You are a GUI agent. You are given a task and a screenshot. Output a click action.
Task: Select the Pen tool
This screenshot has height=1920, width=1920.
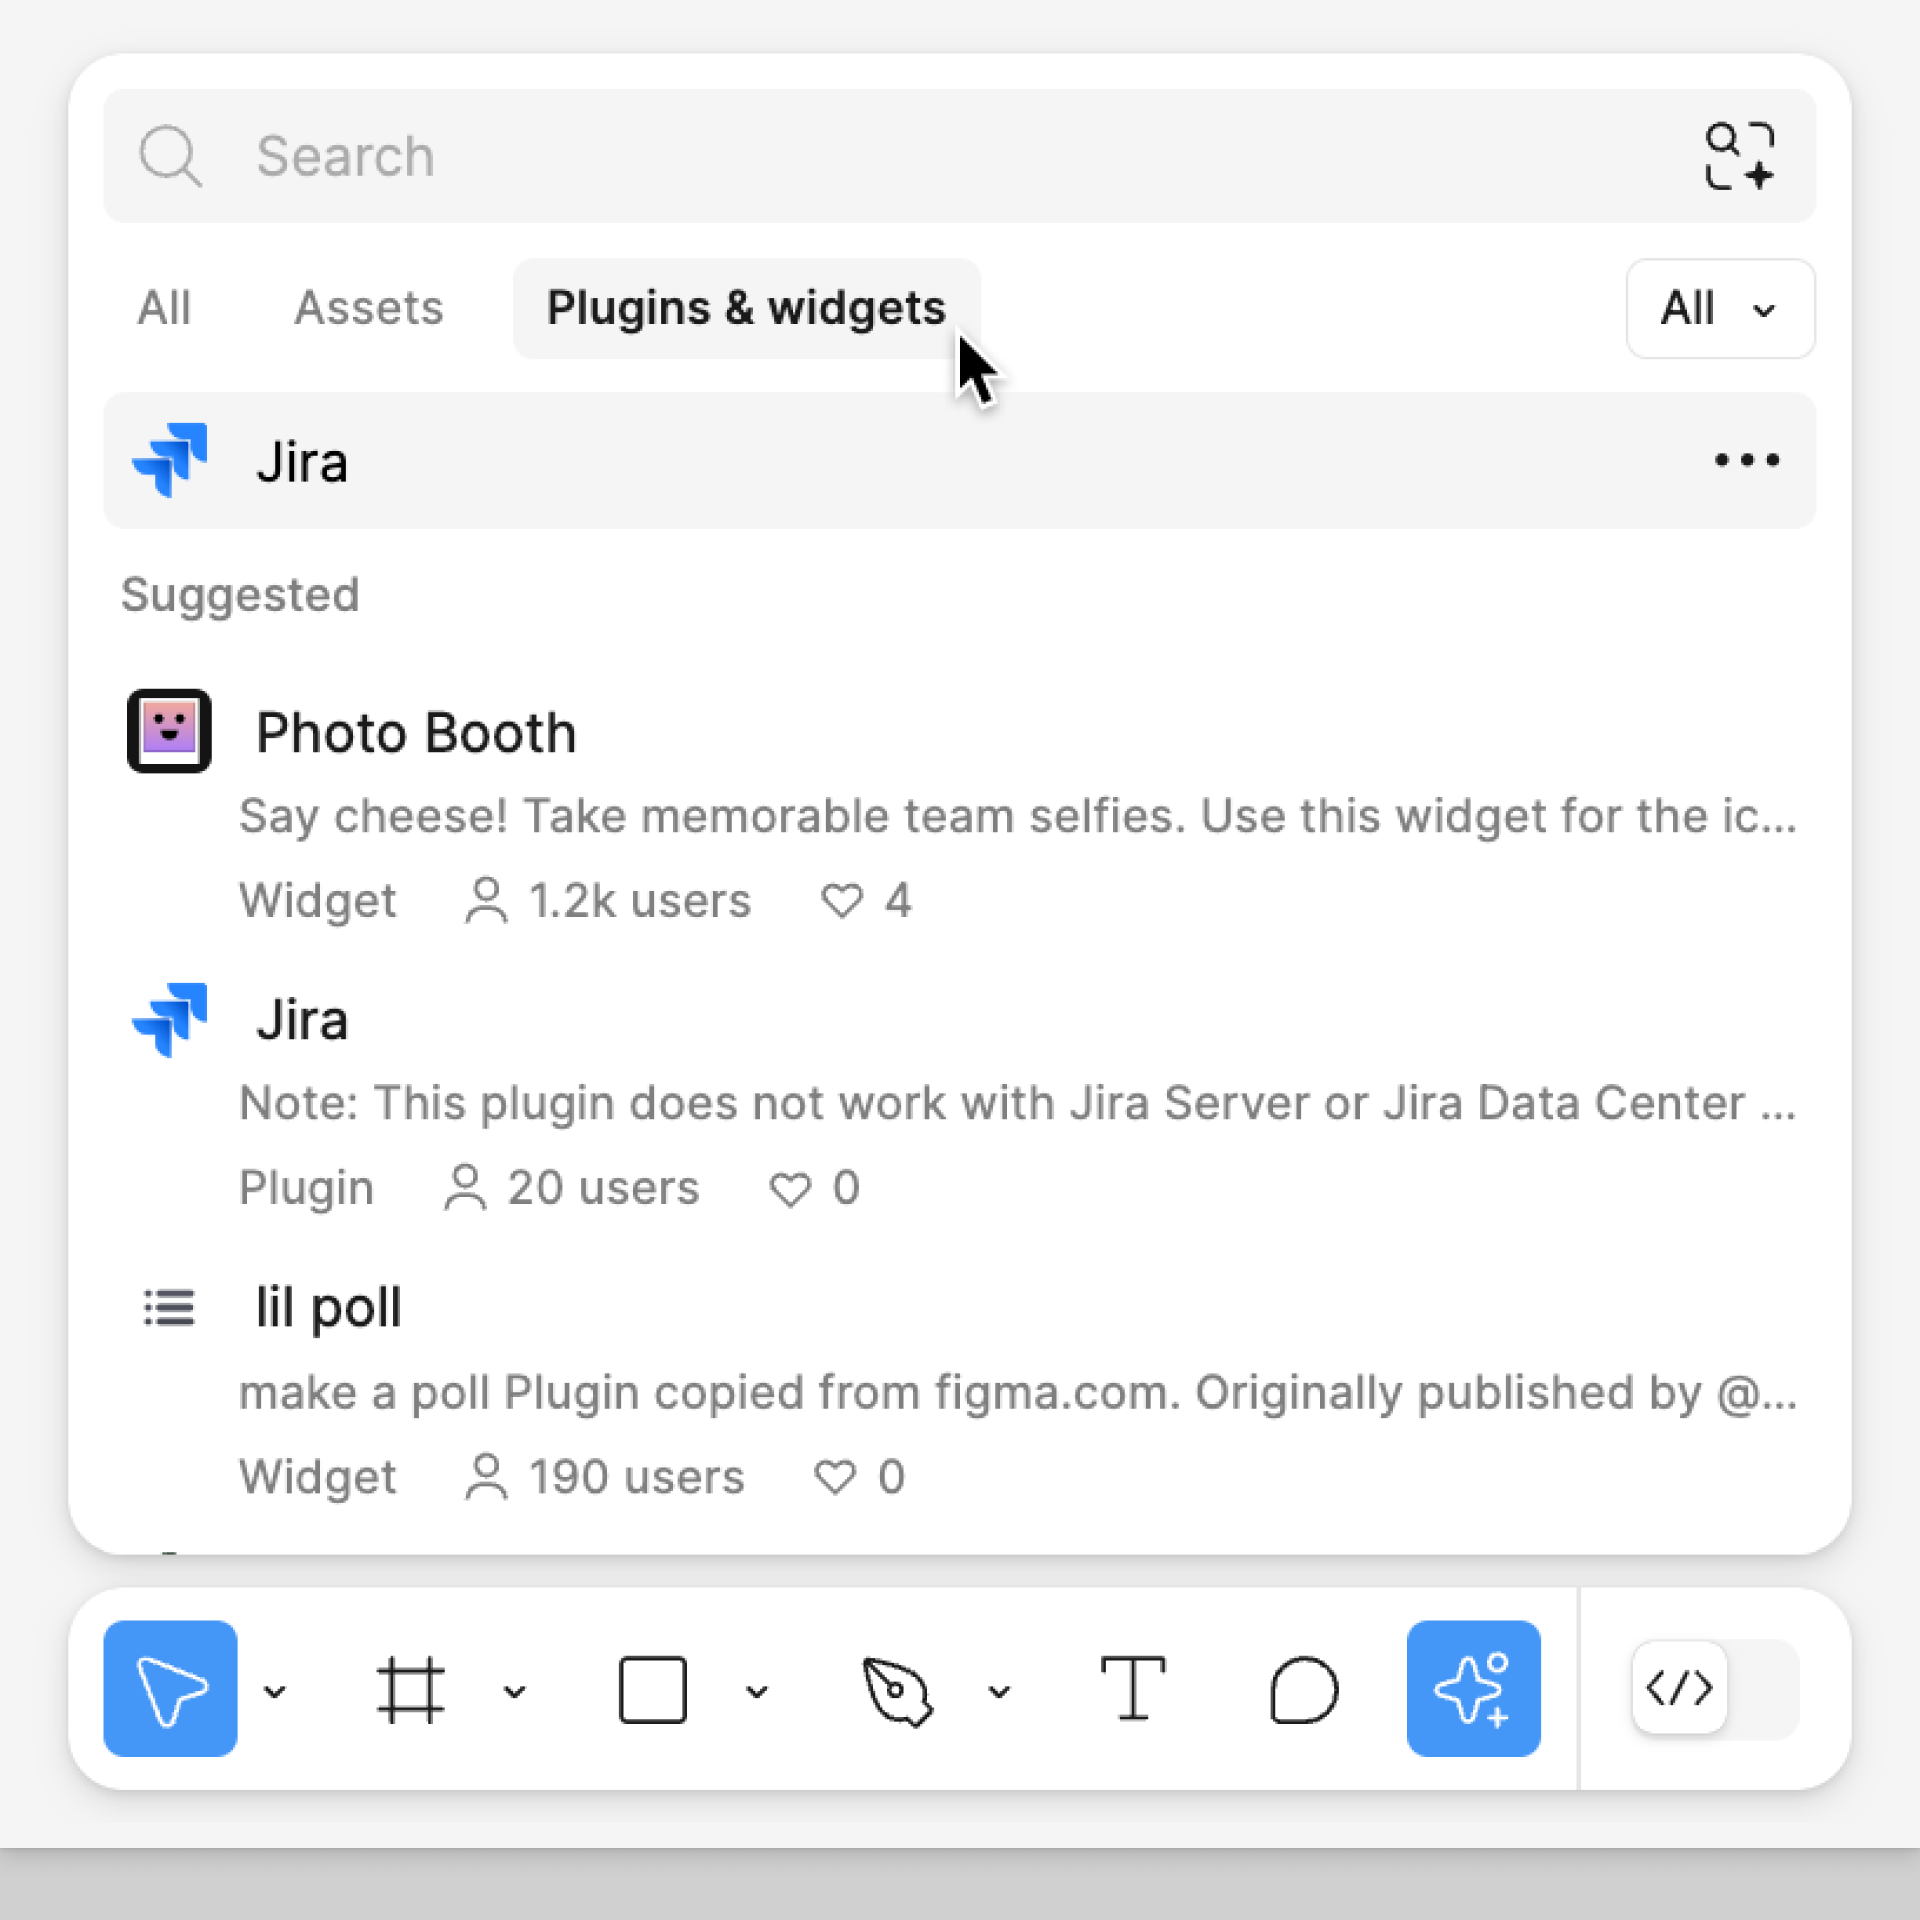click(896, 1690)
